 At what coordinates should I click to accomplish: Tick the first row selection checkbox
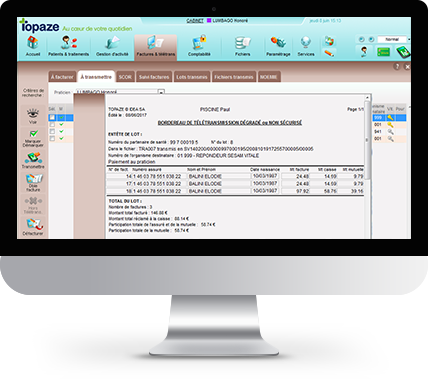[52, 117]
